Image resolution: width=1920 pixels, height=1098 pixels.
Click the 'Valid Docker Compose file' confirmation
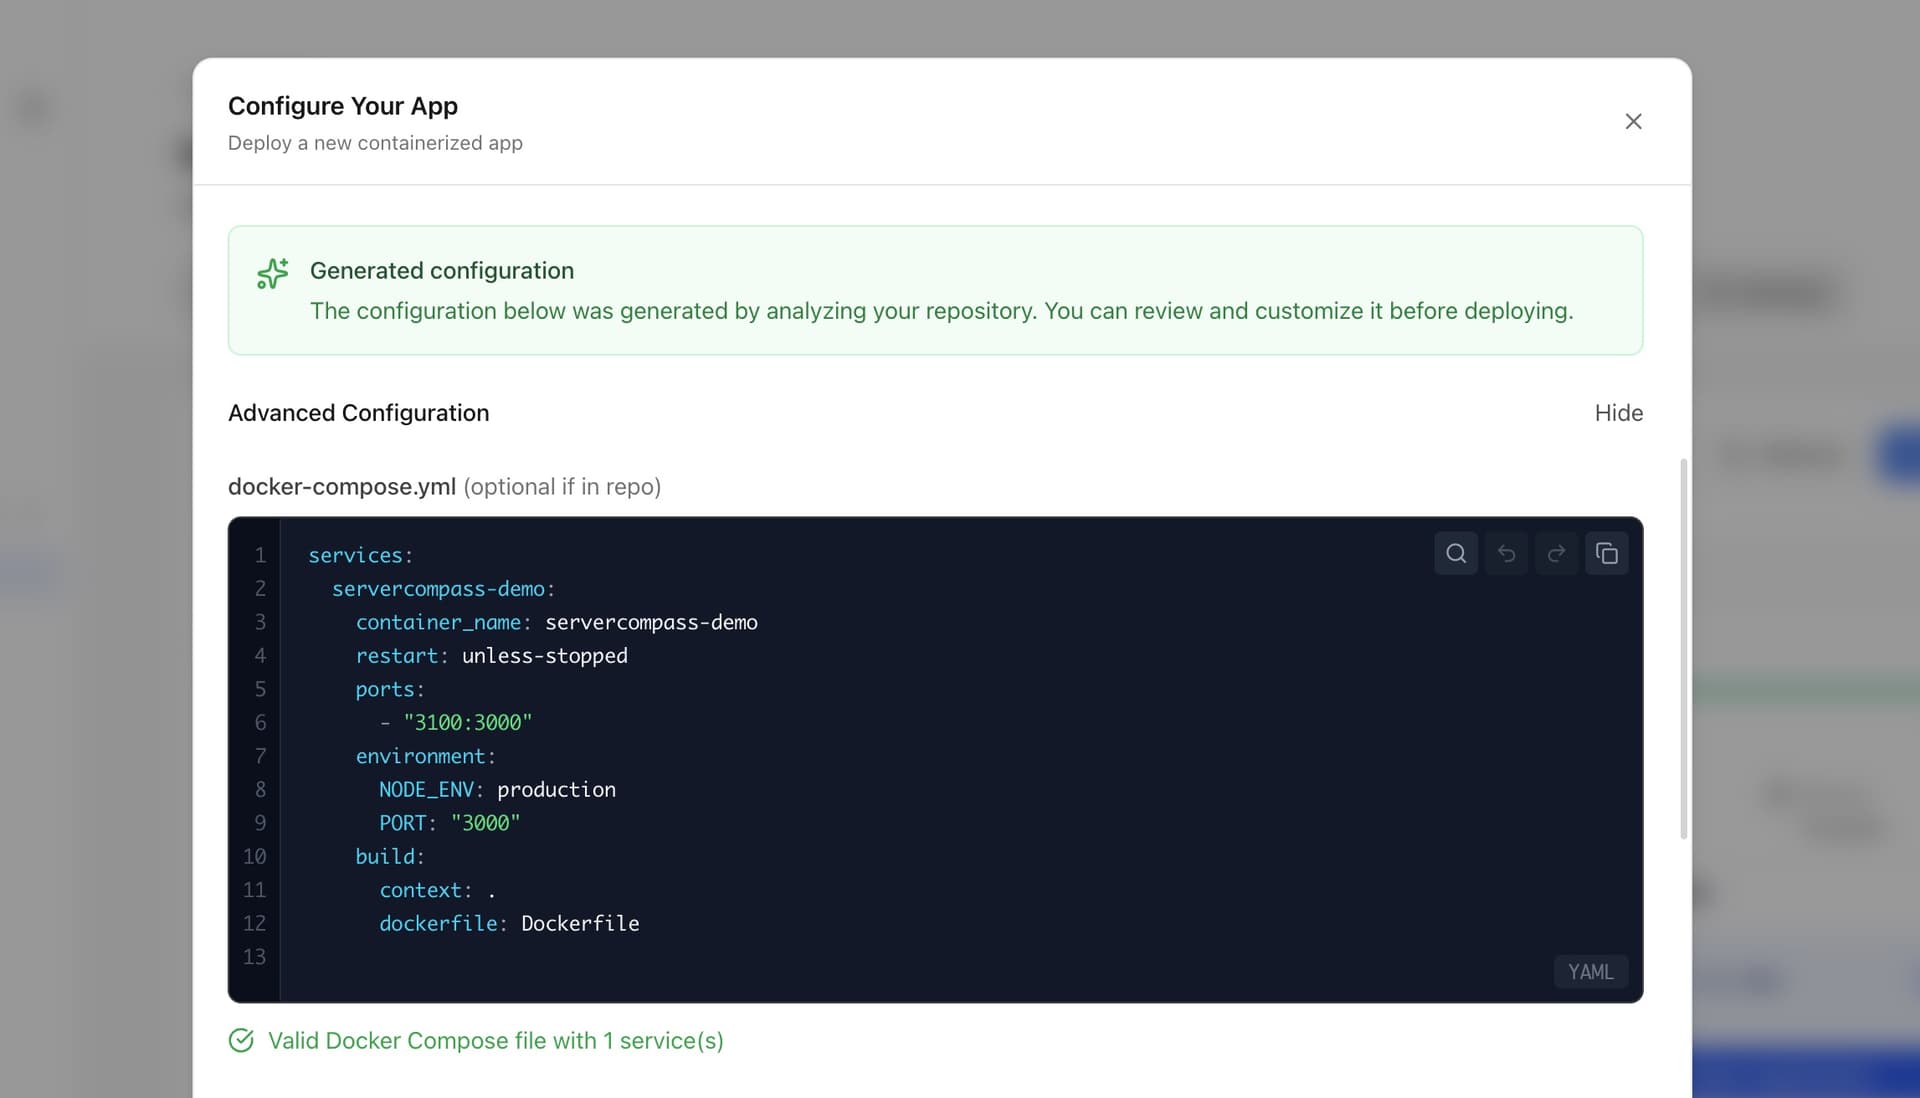(496, 1040)
